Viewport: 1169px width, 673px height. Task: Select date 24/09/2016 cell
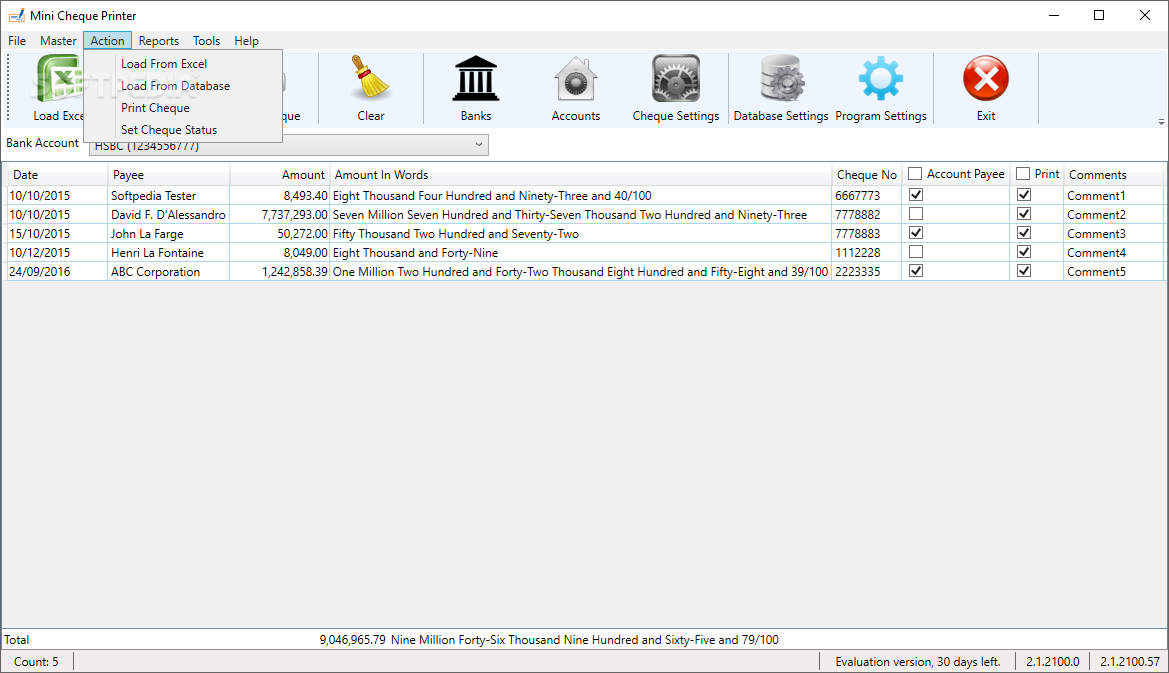57,271
